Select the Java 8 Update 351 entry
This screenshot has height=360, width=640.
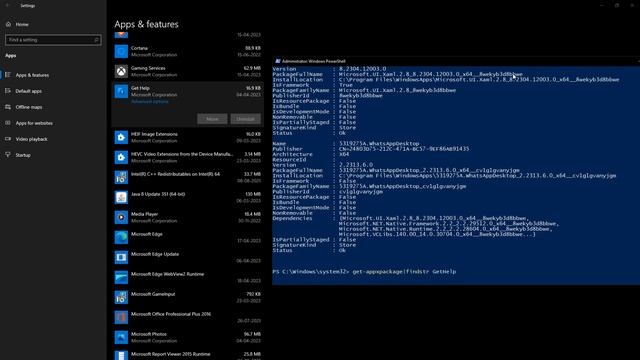158,194
